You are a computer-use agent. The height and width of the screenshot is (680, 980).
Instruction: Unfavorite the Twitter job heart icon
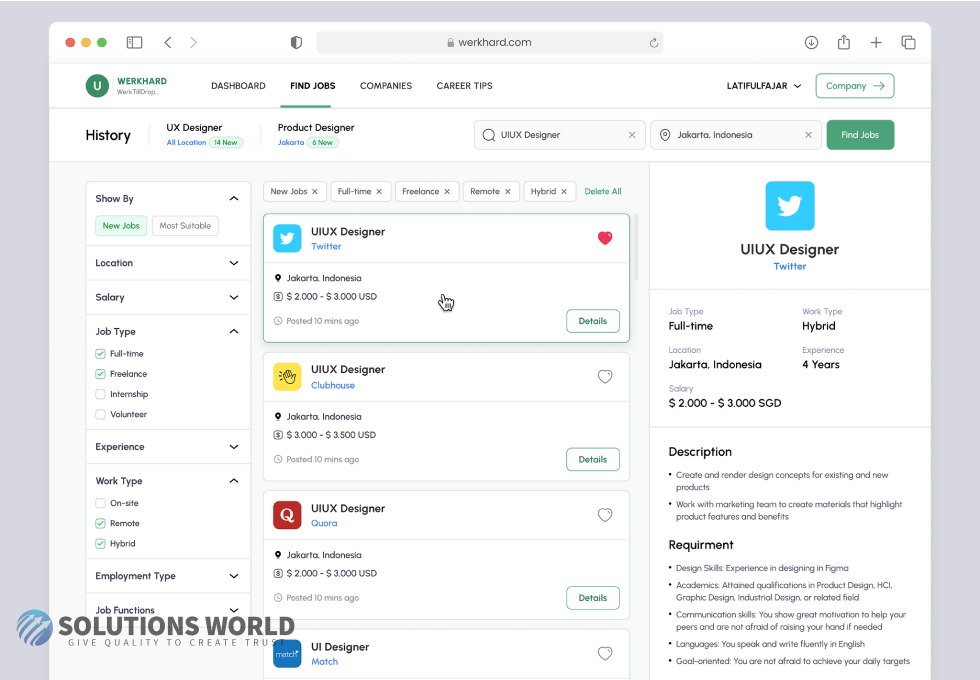(x=605, y=238)
